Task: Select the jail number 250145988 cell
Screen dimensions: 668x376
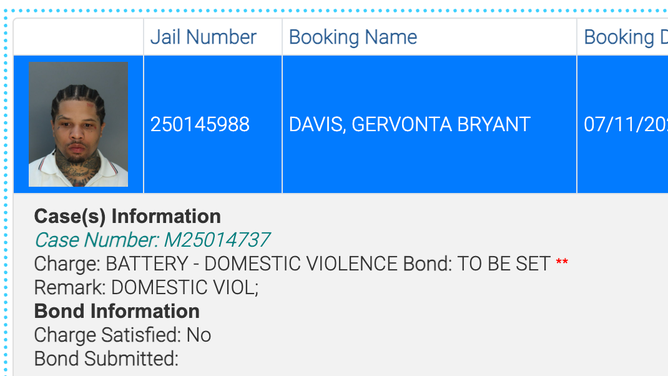Action: 213,124
